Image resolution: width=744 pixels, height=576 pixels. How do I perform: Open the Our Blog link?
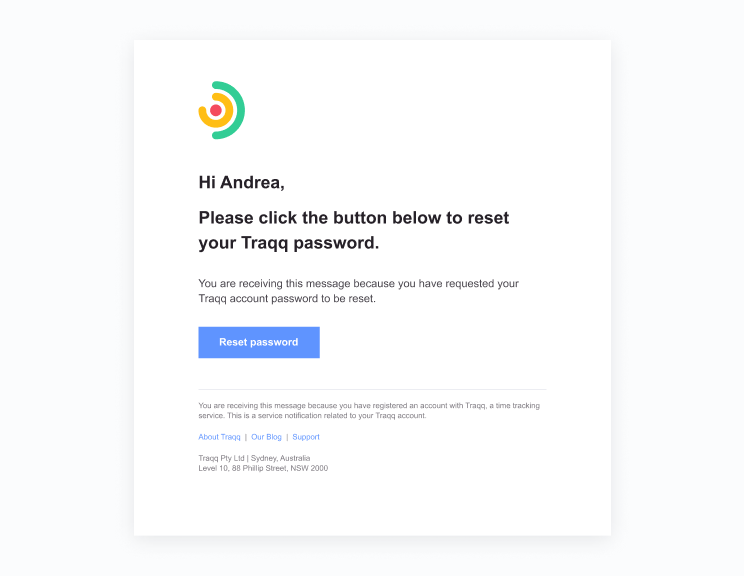coord(266,437)
